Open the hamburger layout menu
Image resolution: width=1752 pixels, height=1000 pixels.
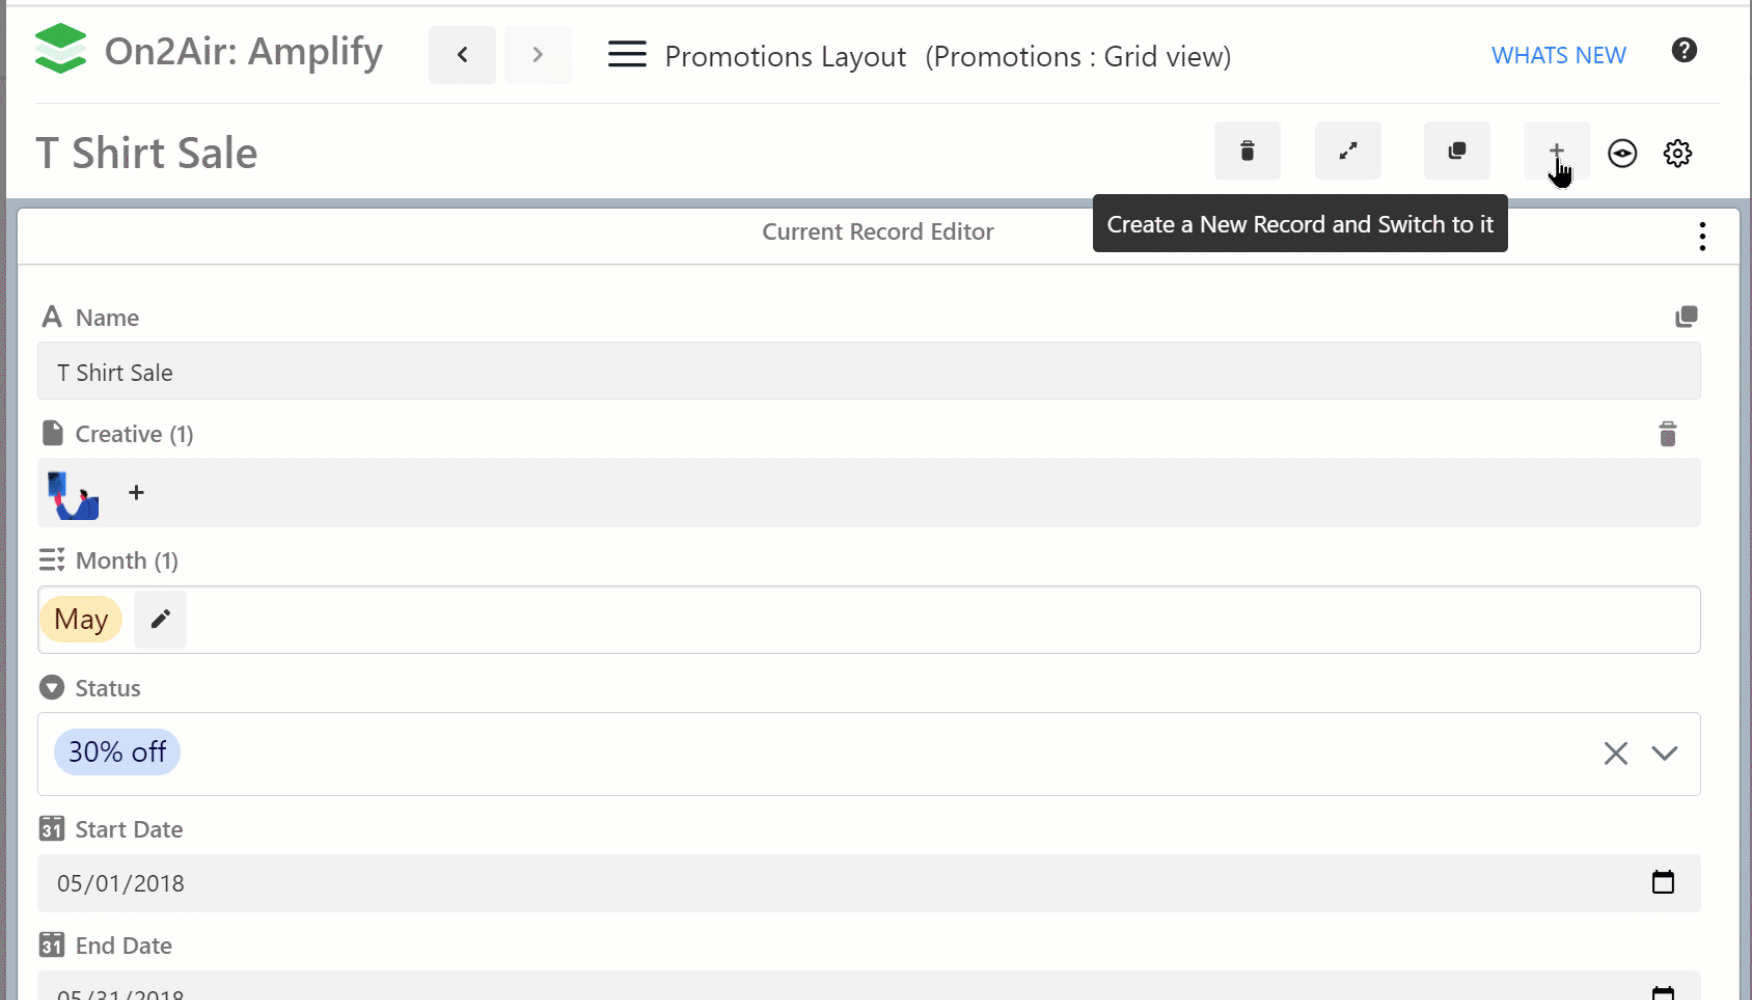pyautogui.click(x=627, y=55)
